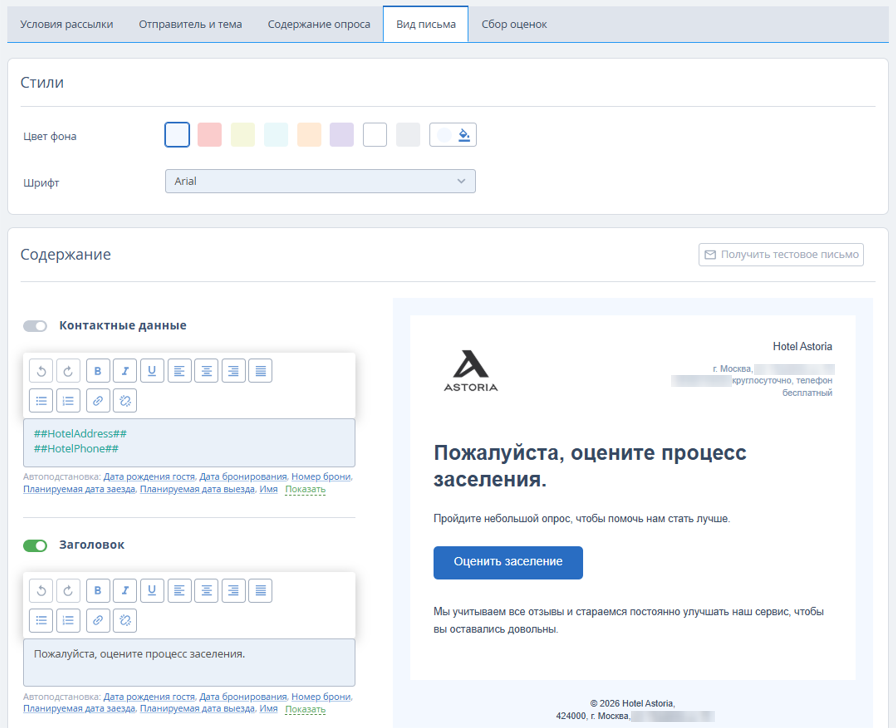Insert Номер брони under Контактные данные
Screen dimensions: 896x728
click(x=321, y=477)
